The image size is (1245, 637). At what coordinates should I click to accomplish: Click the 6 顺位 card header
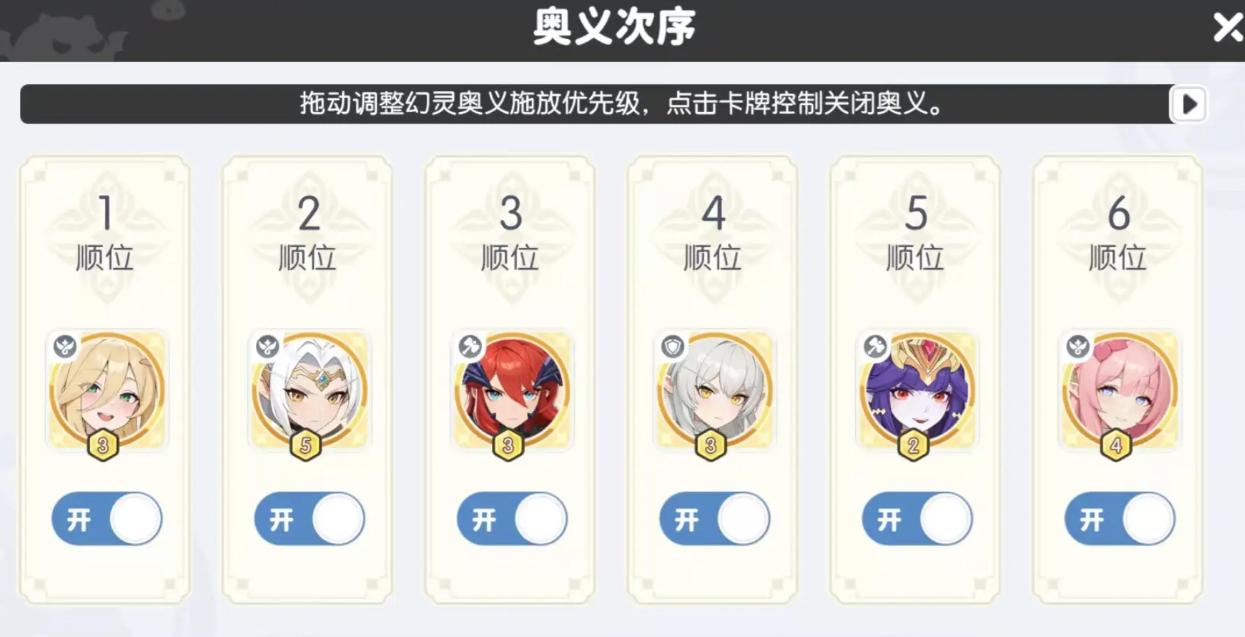1118,232
